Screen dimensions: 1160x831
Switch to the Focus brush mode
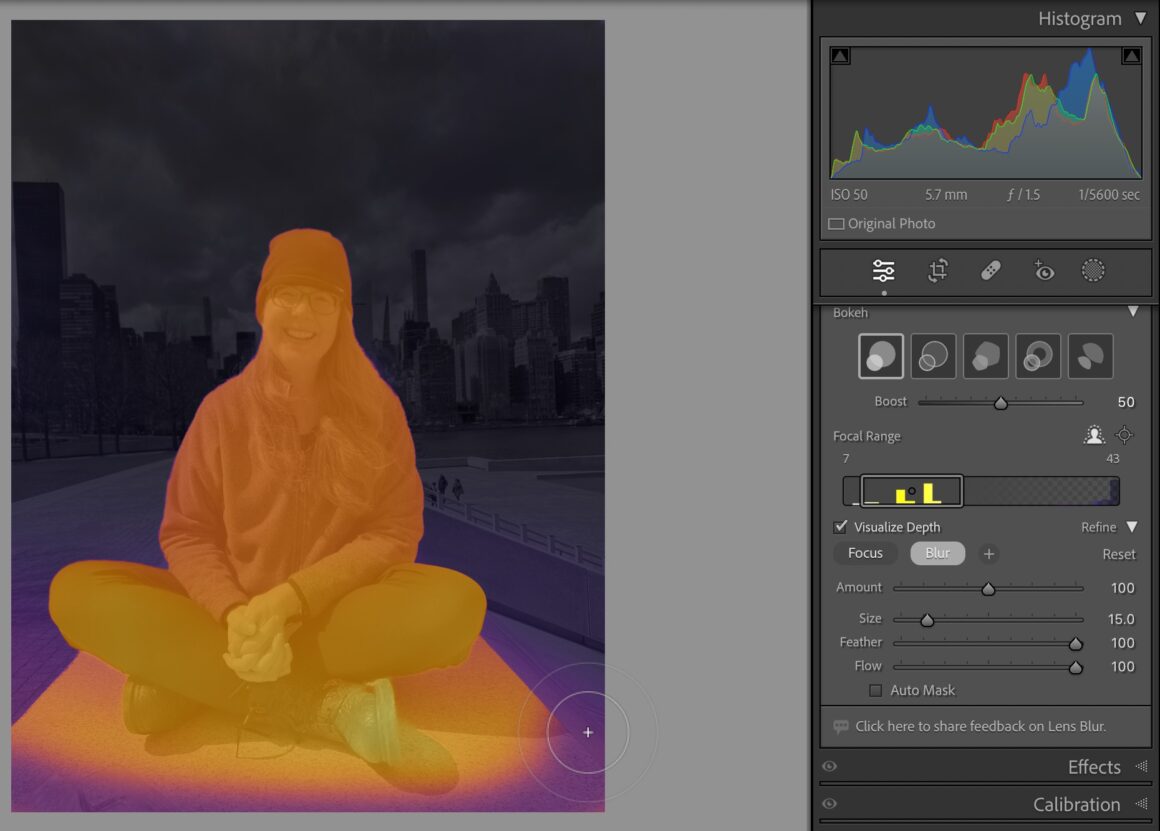click(x=865, y=553)
